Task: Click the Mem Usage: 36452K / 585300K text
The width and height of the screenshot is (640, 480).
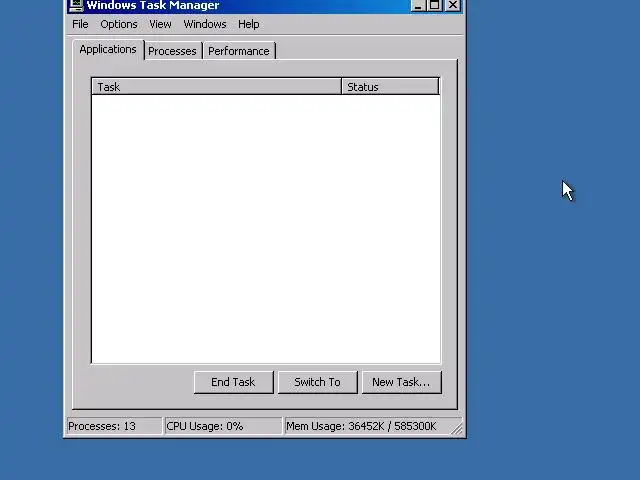Action: pyautogui.click(x=361, y=426)
